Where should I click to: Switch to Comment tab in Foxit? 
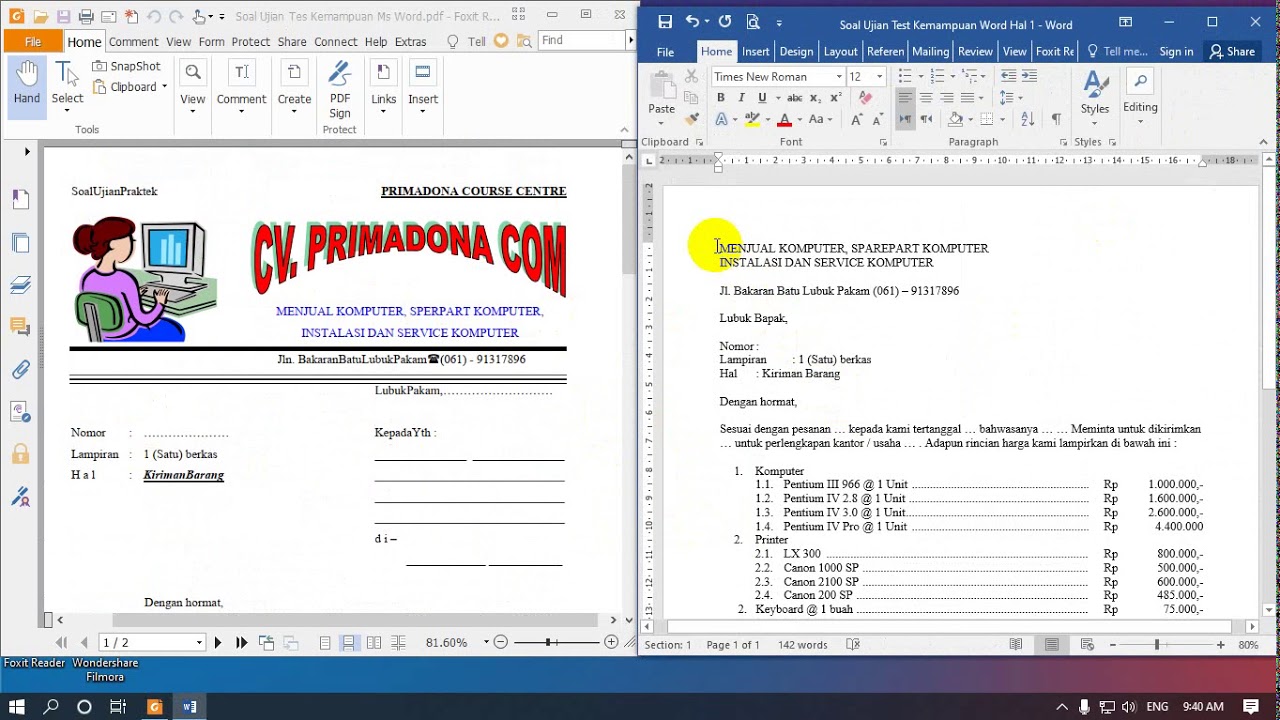point(133,41)
